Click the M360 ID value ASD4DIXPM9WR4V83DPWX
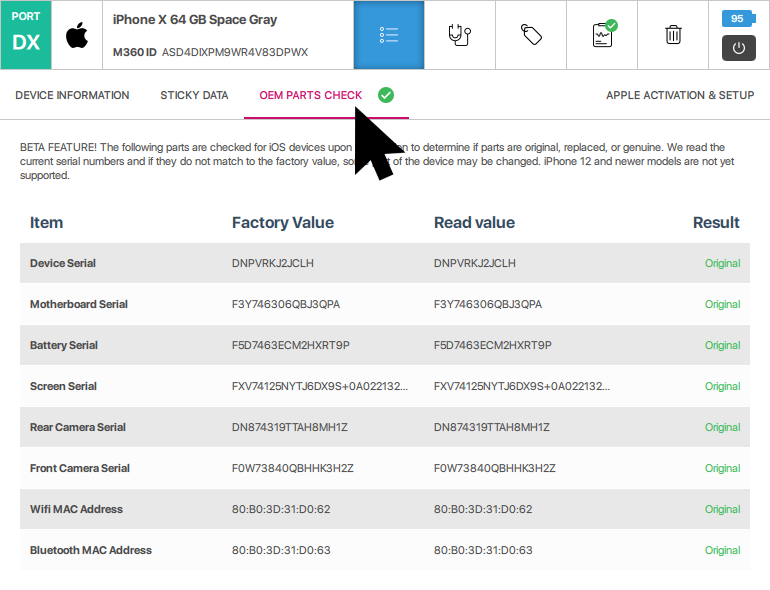 click(235, 52)
